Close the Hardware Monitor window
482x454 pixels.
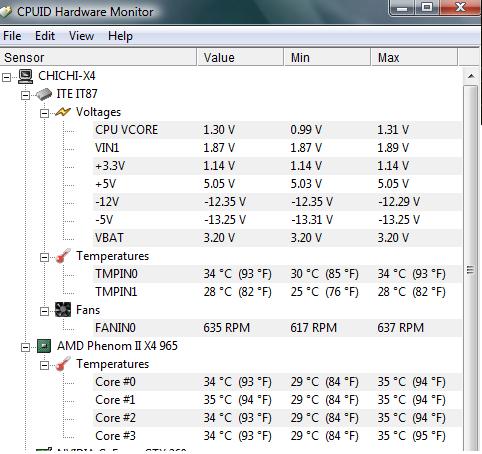[461, 7]
